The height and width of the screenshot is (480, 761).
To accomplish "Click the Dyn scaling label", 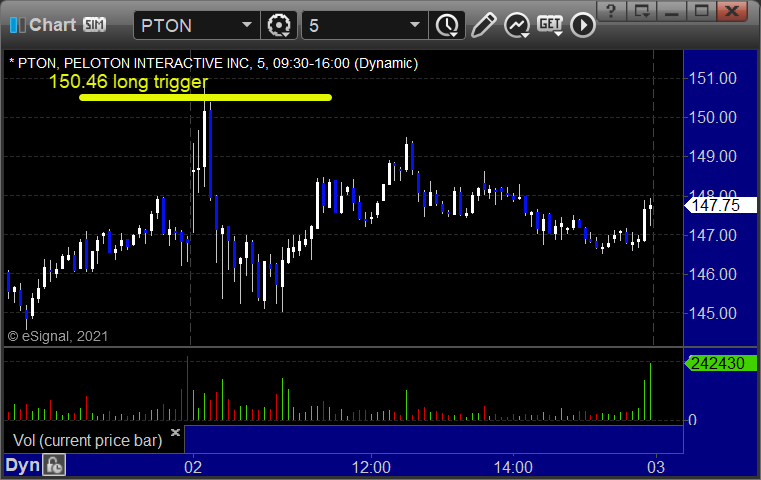I will 22,465.
